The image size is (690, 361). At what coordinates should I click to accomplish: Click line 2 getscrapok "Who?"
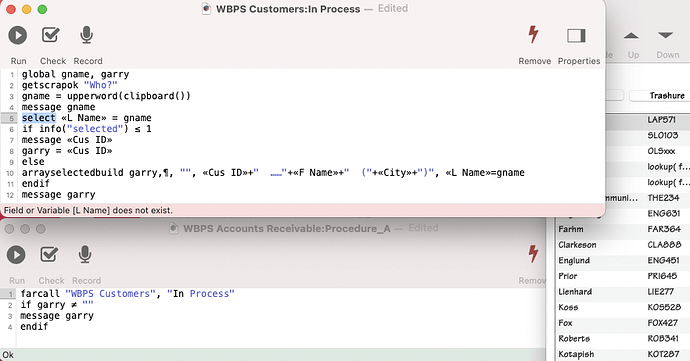[70, 85]
